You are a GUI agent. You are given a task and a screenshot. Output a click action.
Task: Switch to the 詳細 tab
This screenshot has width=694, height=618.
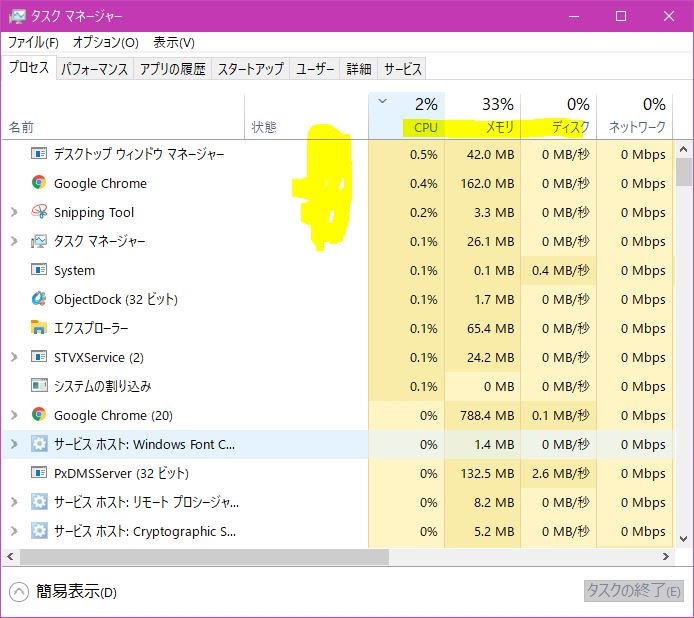pyautogui.click(x=359, y=69)
